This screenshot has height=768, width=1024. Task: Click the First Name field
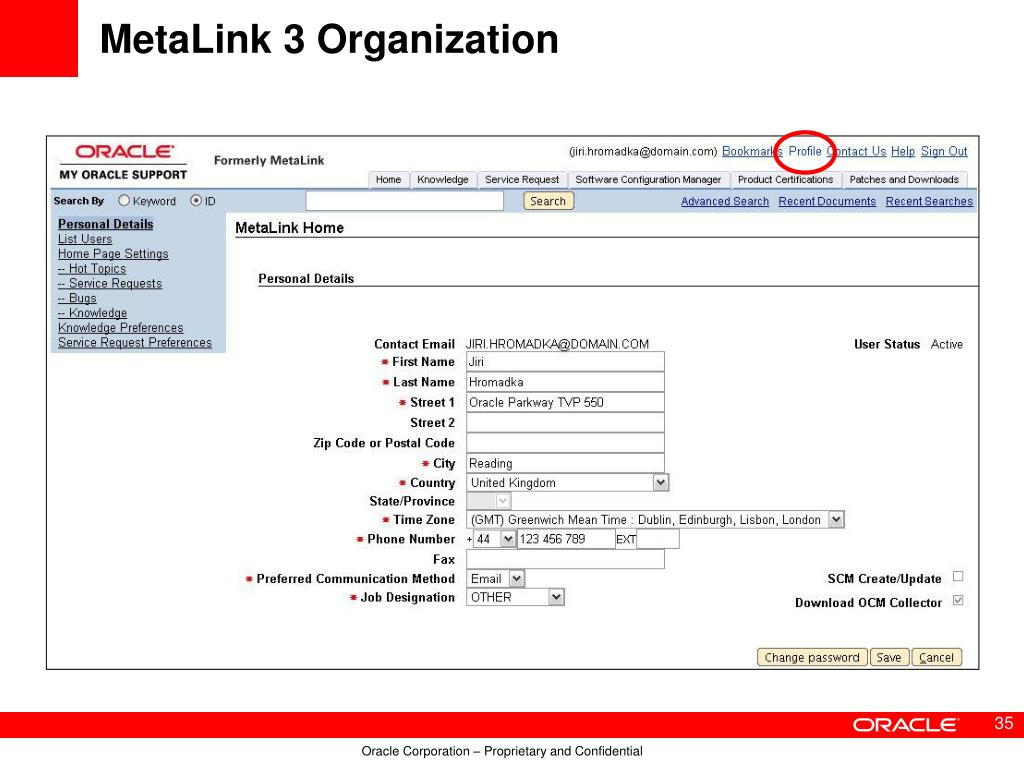click(x=565, y=362)
